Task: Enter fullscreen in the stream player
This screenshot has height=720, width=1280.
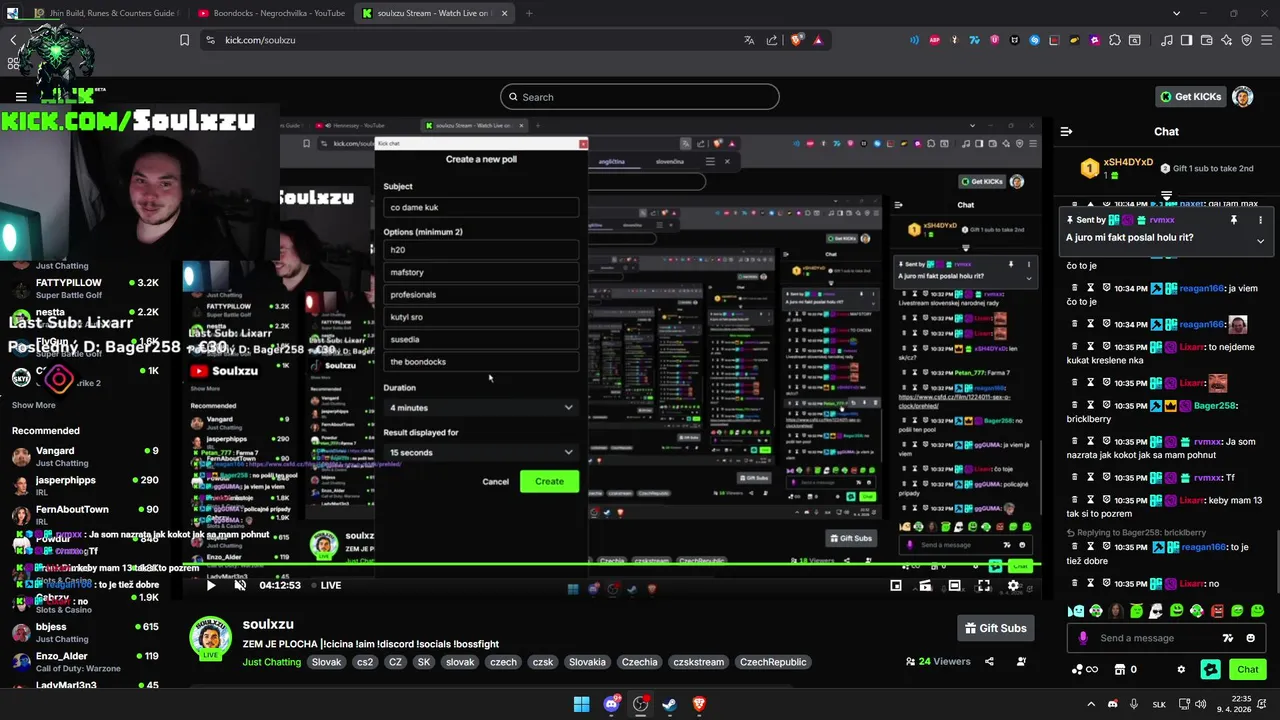Action: click(984, 585)
